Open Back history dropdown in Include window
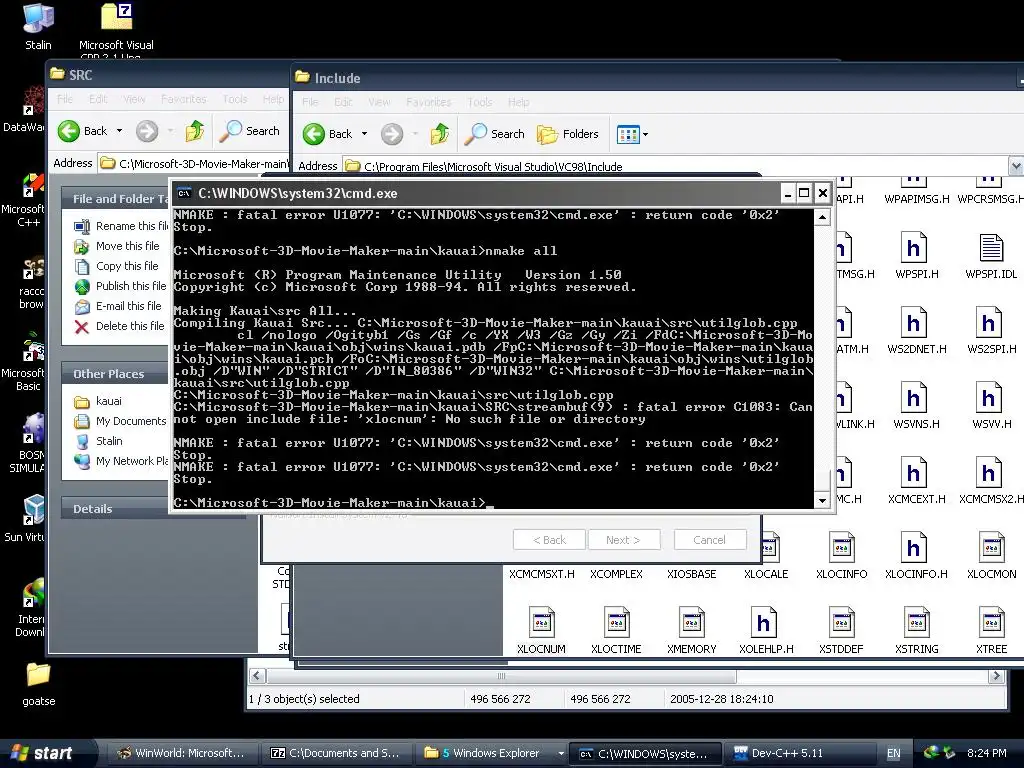Screen dimensions: 1024x768 pos(364,134)
